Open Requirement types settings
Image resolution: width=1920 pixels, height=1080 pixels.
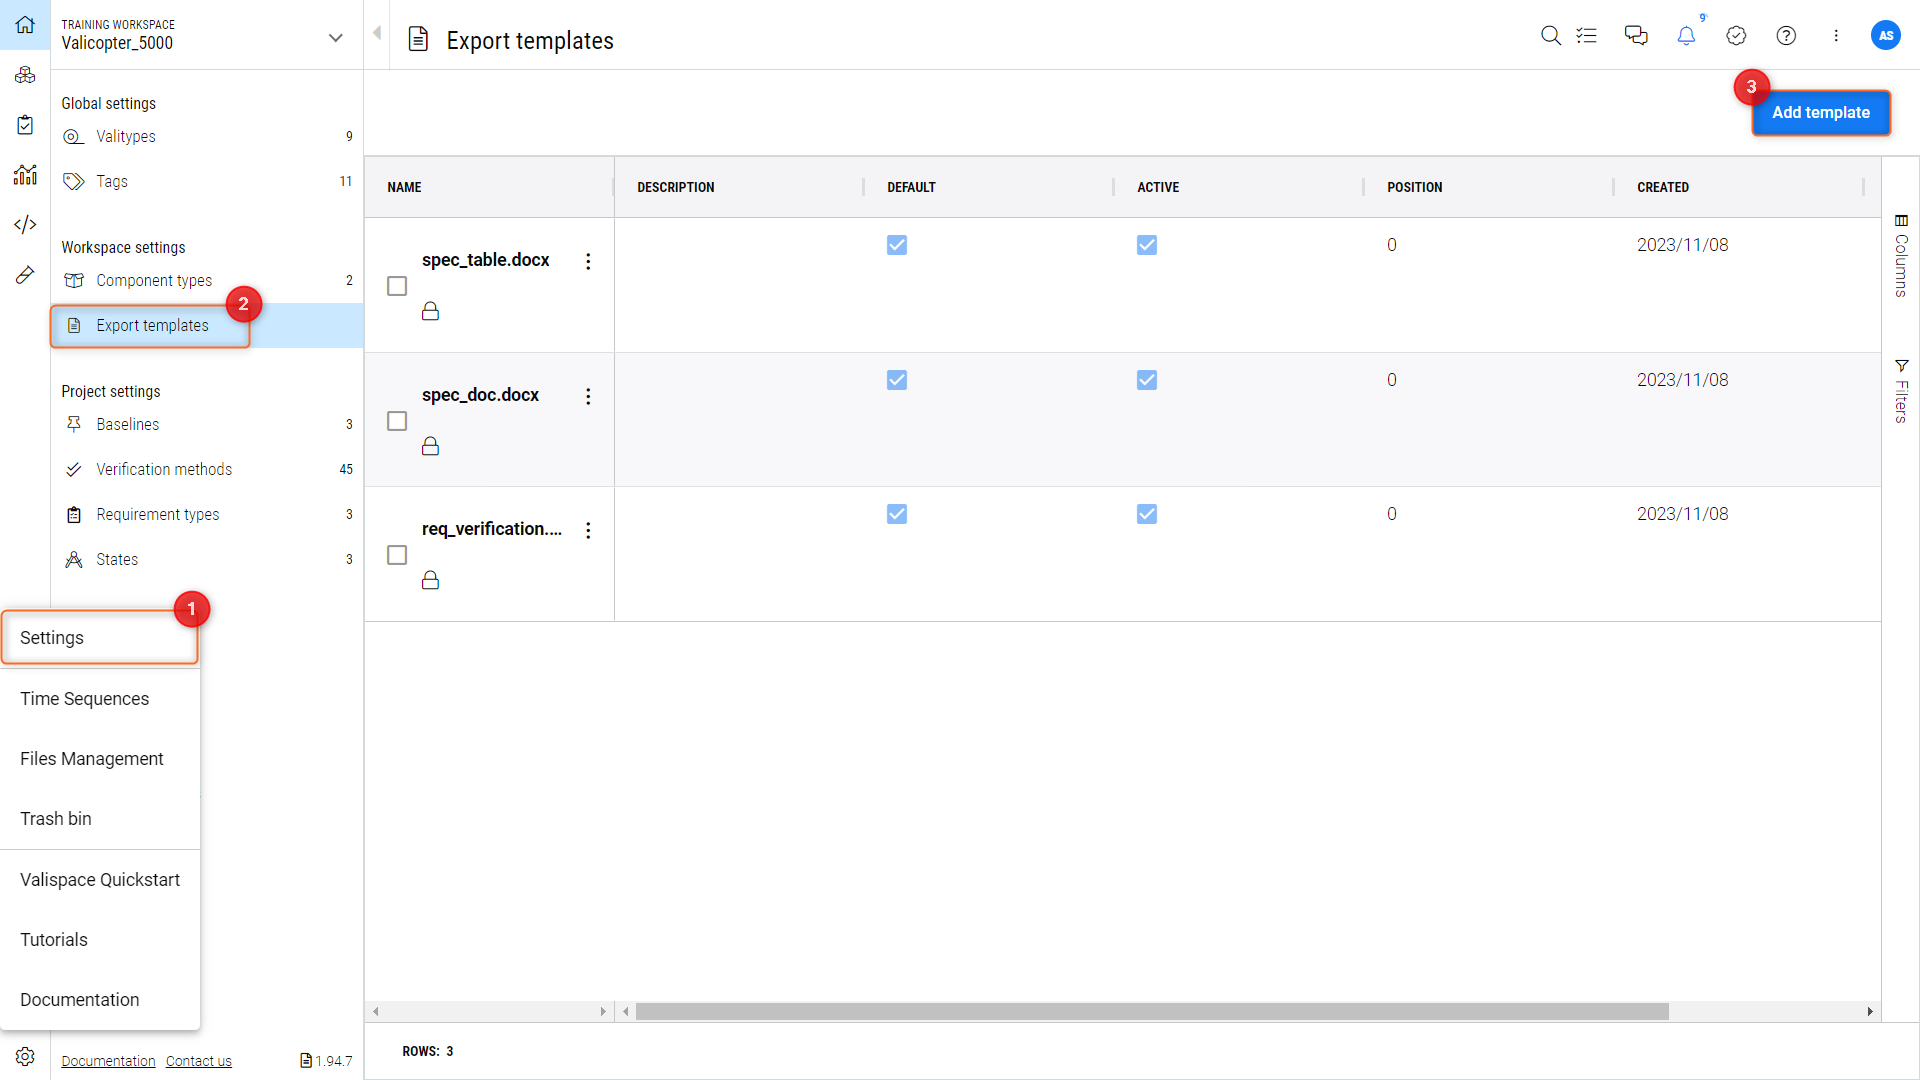(x=207, y=514)
